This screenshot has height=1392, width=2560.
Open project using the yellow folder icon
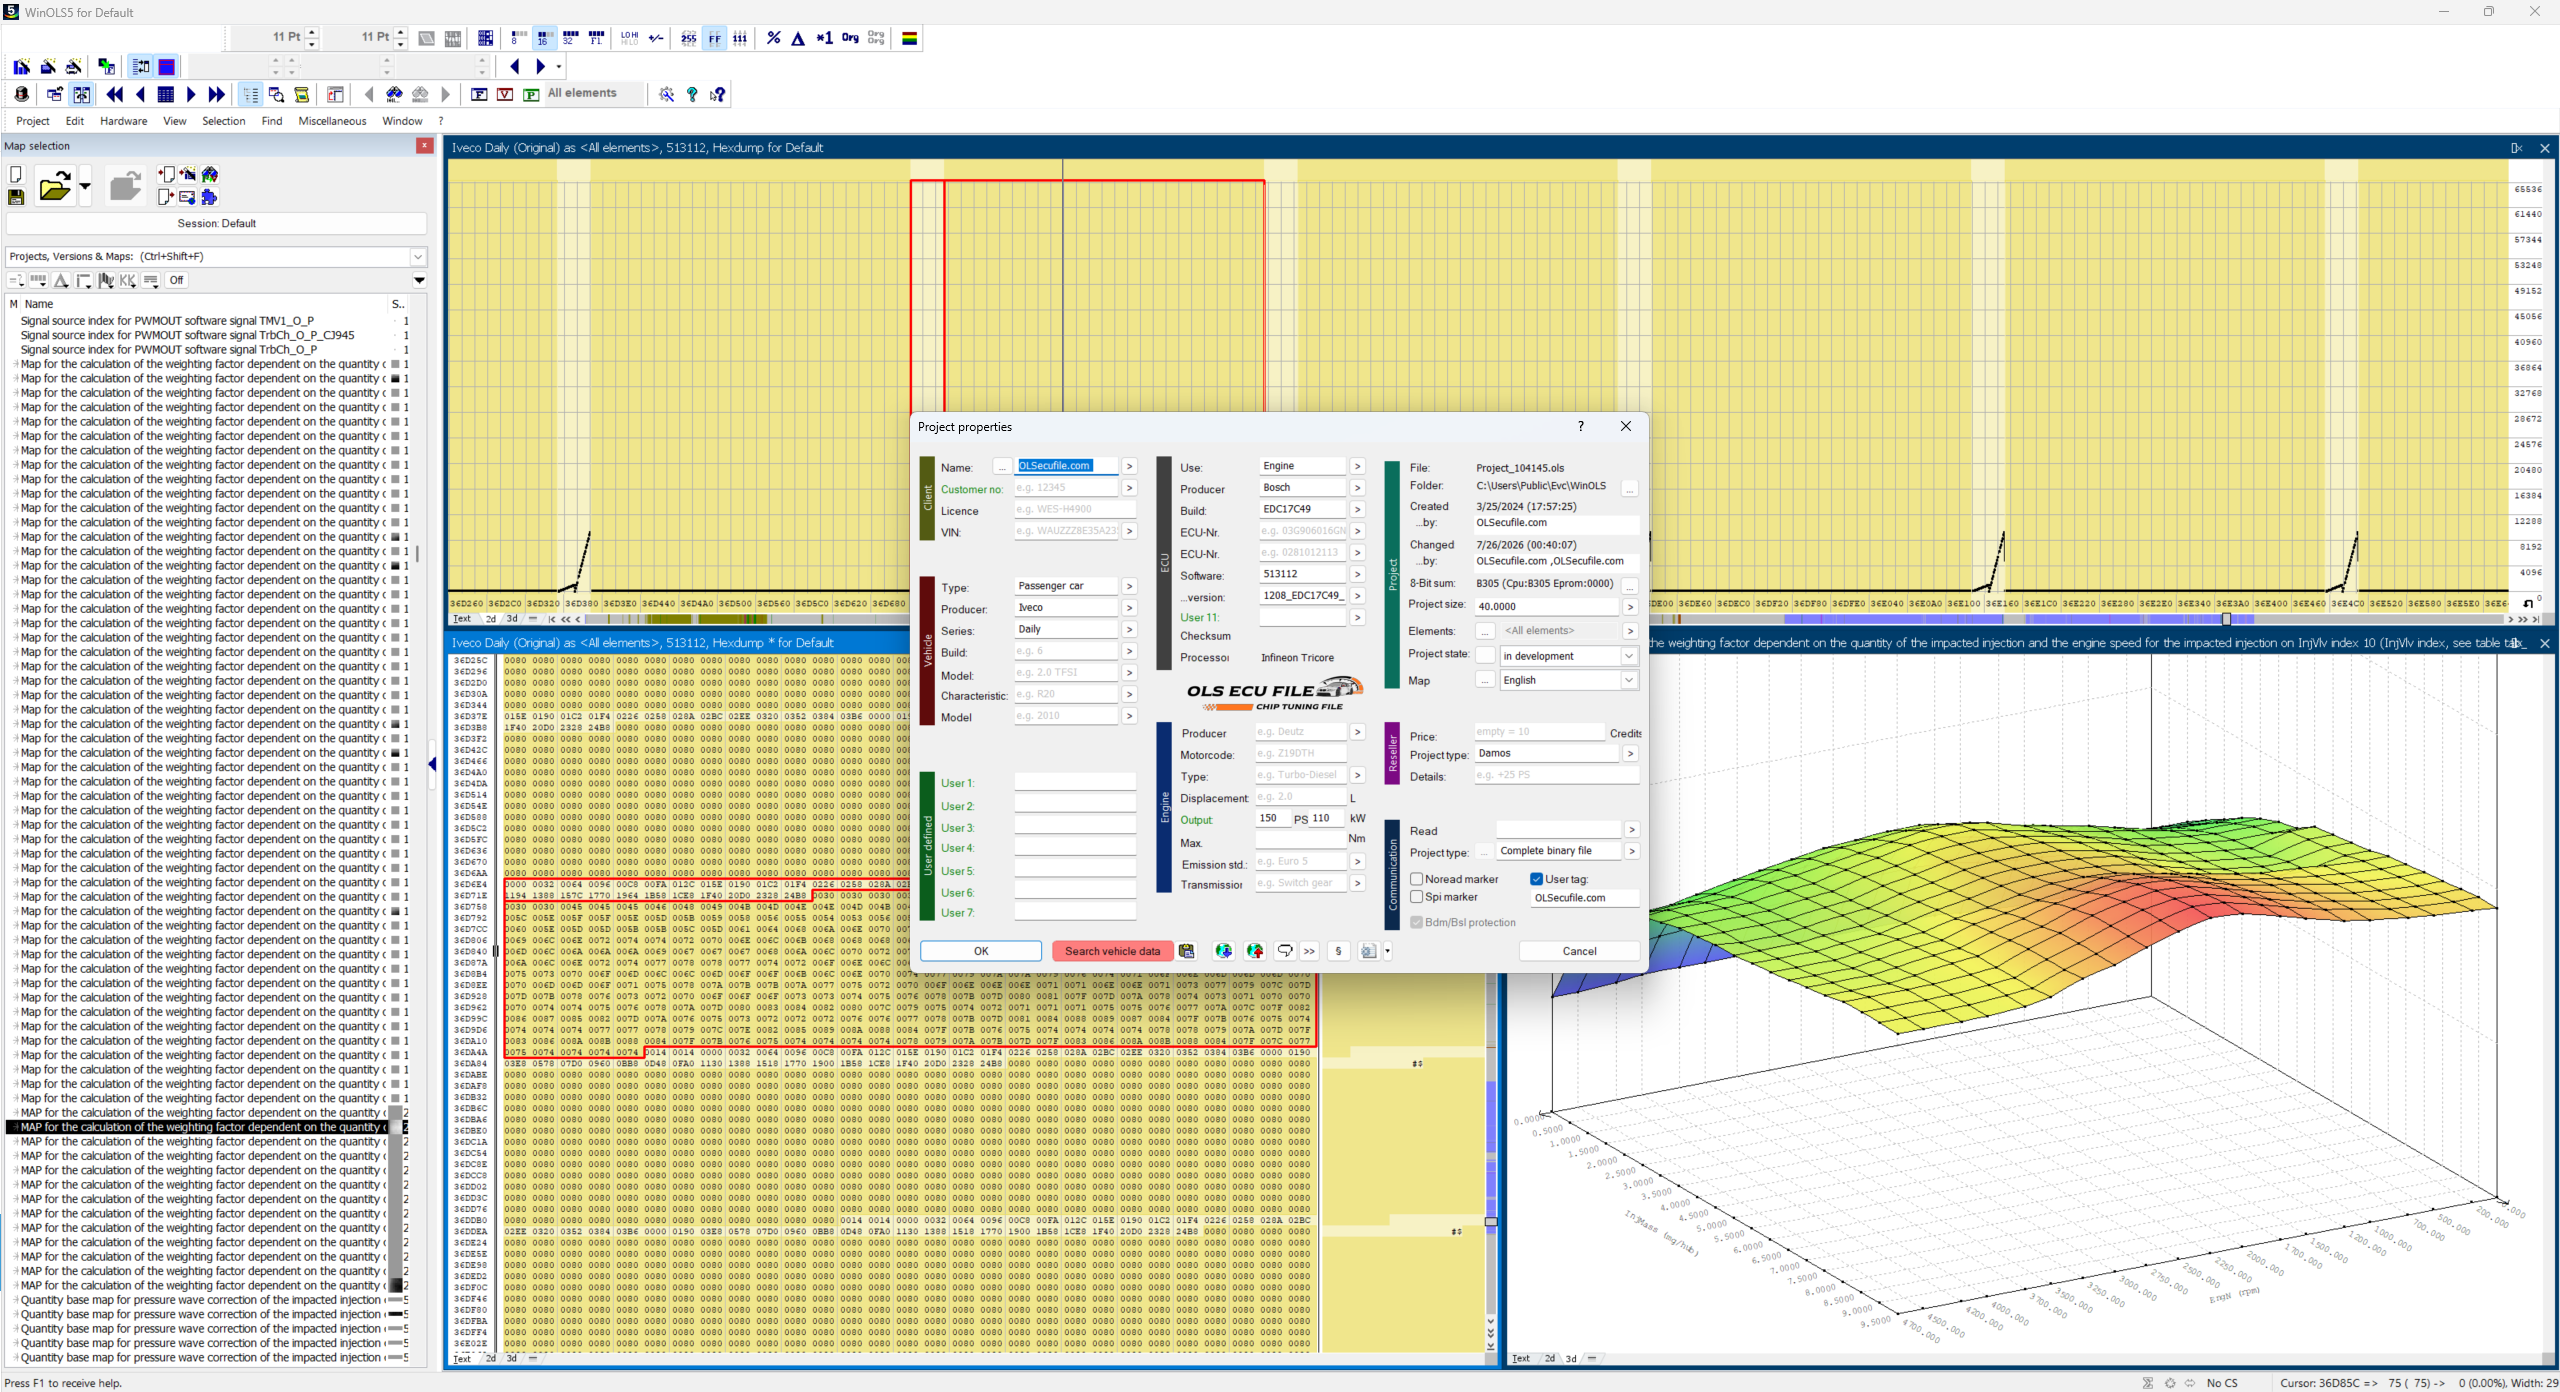pyautogui.click(x=54, y=186)
